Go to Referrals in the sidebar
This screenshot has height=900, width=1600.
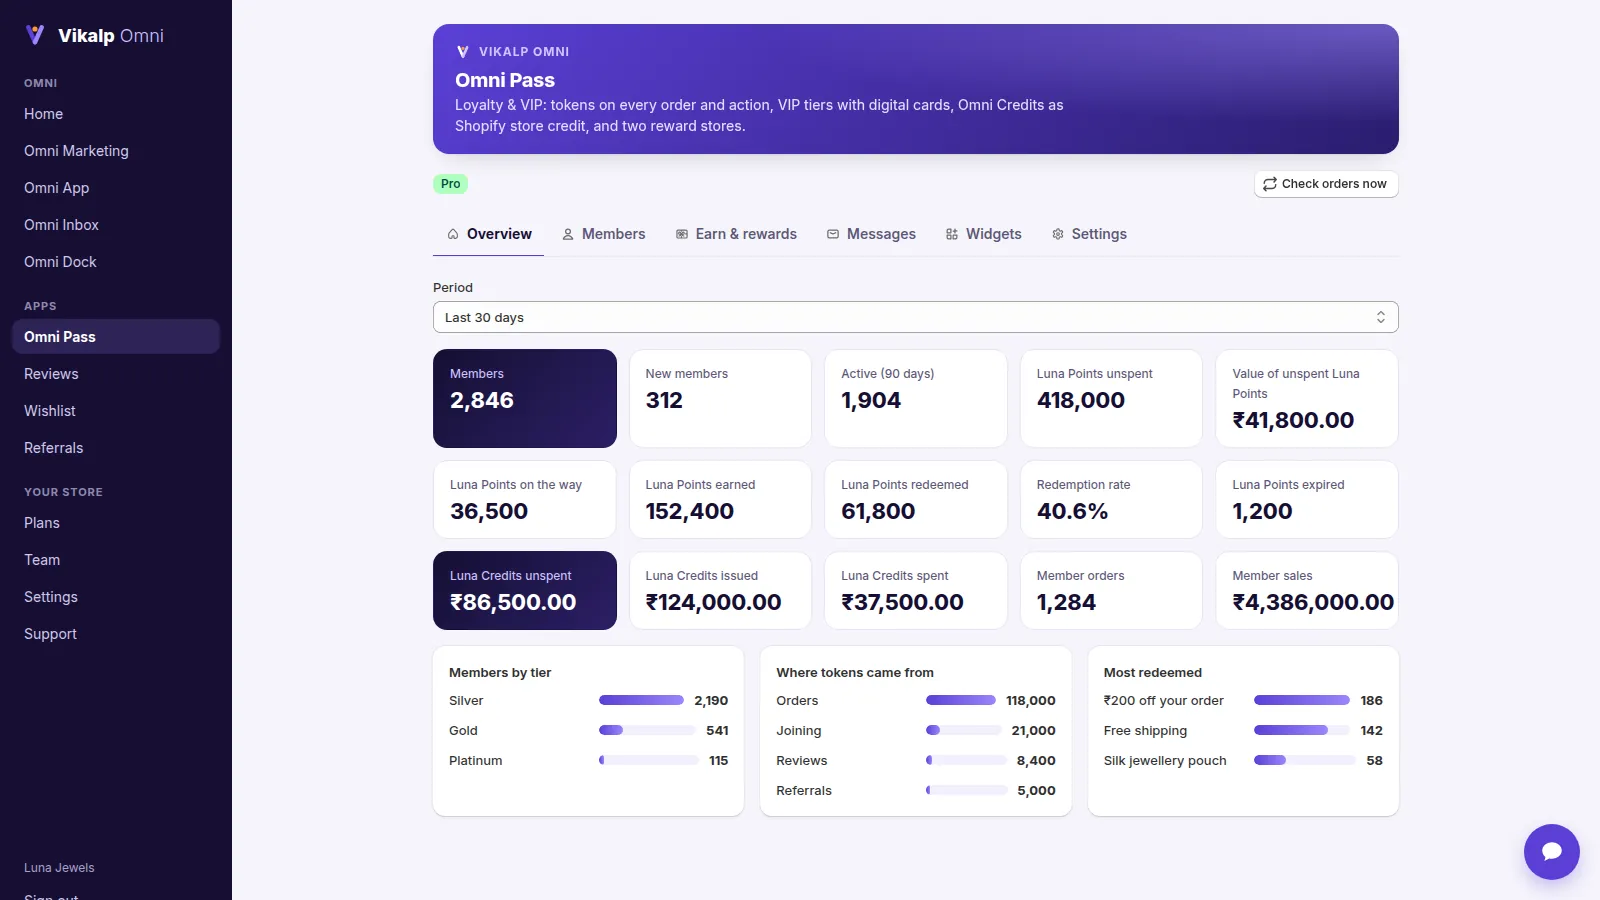point(116,448)
